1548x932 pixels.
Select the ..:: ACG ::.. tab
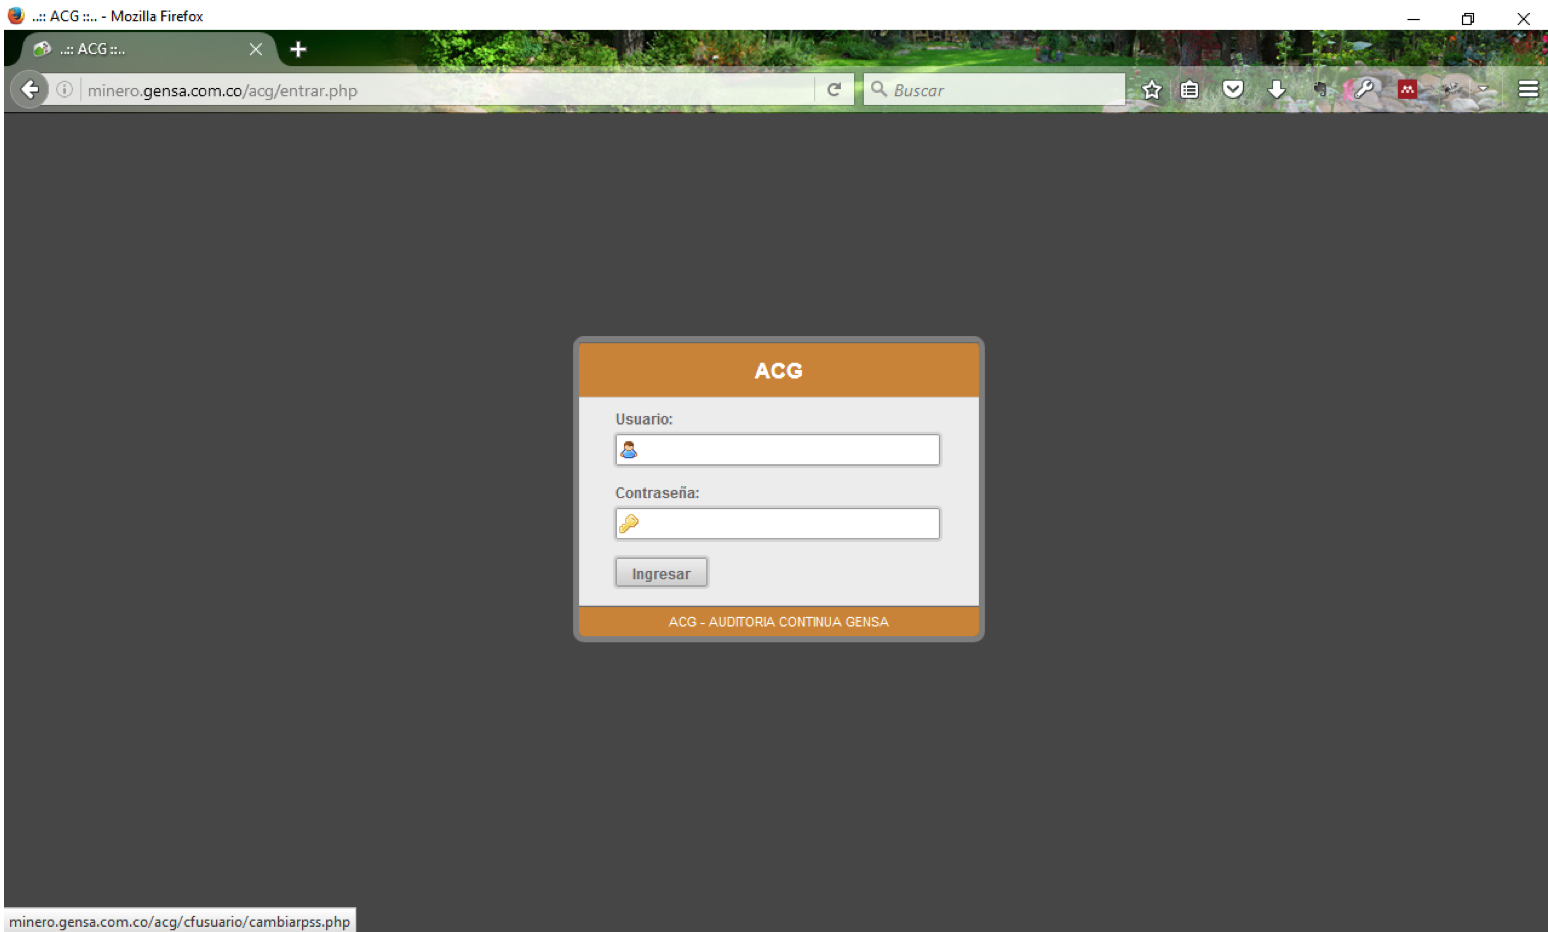pyautogui.click(x=148, y=49)
